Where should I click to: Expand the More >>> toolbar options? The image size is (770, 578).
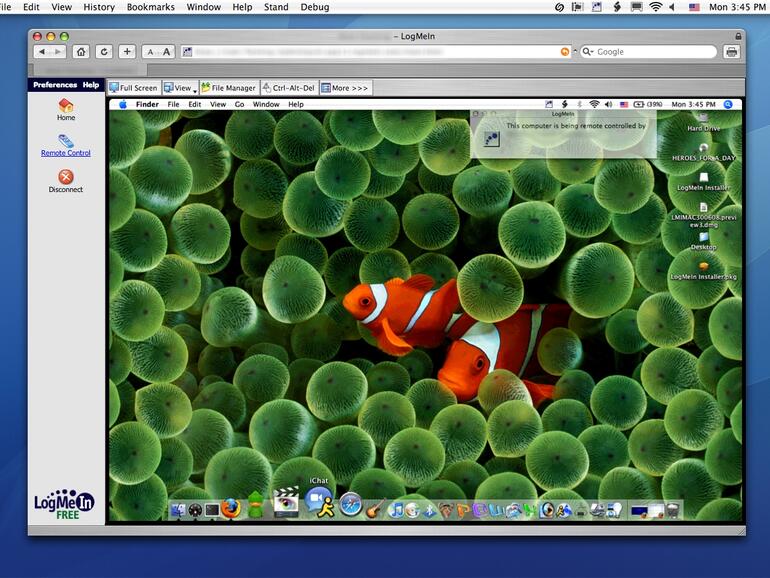(x=345, y=88)
